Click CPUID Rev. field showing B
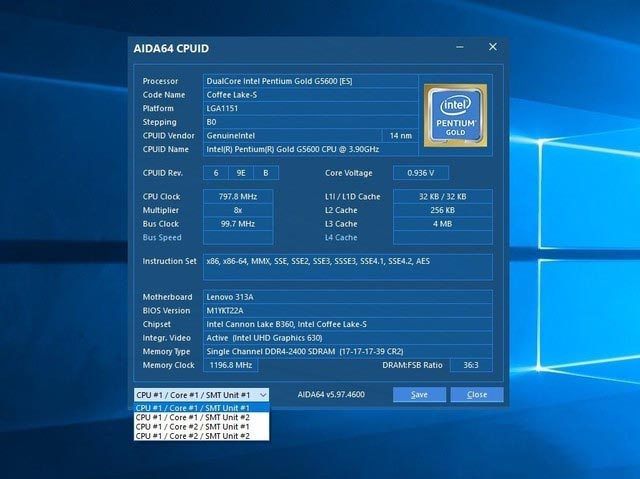The height and width of the screenshot is (479, 640). 266,173
